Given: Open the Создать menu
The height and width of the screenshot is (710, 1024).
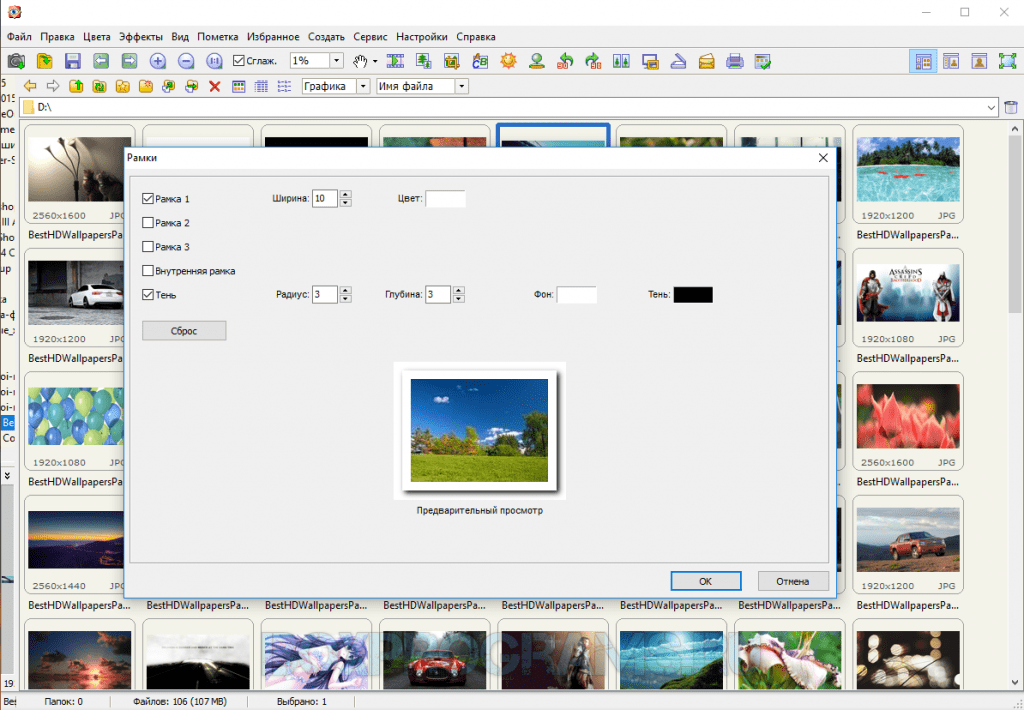Looking at the screenshot, I should [x=326, y=37].
